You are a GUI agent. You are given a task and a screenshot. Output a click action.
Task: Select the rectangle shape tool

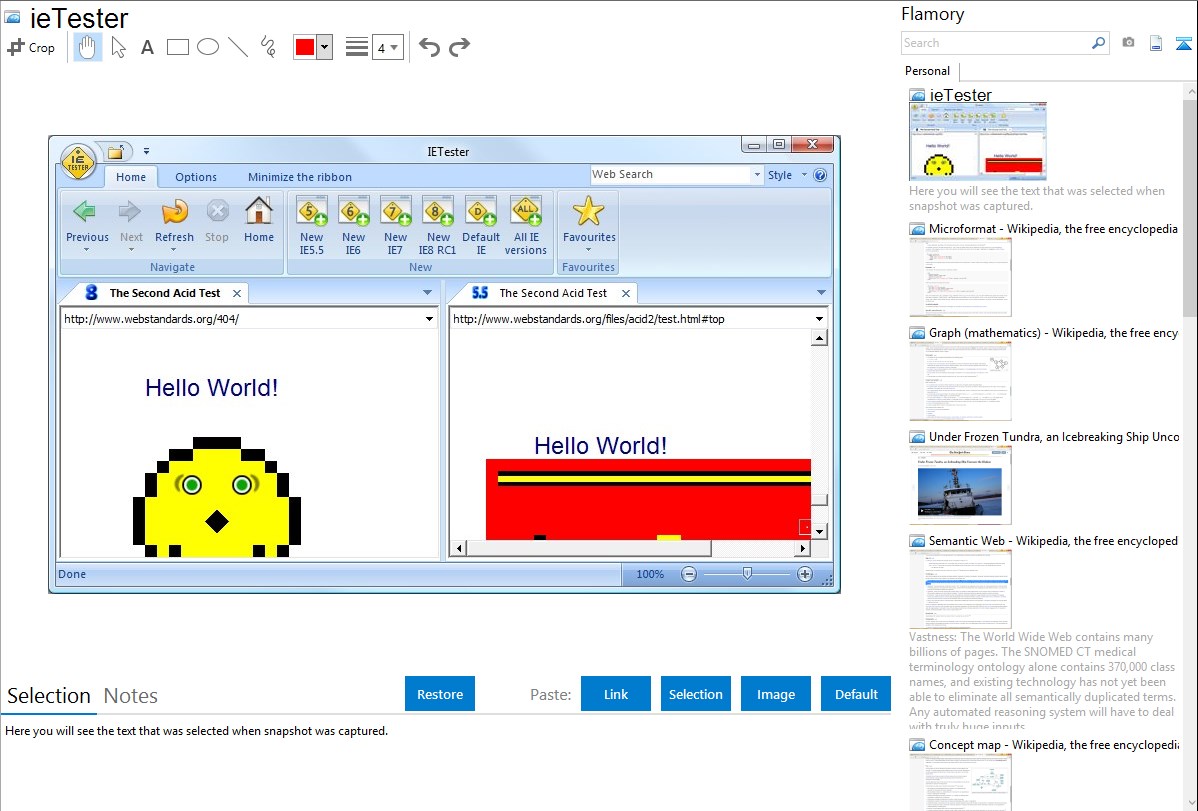[x=177, y=47]
